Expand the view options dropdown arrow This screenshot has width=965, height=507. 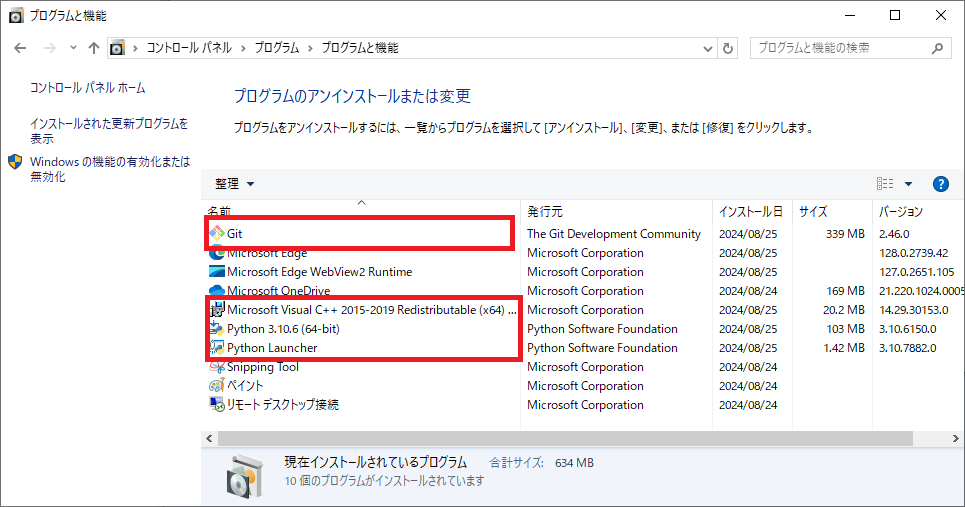pyautogui.click(x=908, y=184)
